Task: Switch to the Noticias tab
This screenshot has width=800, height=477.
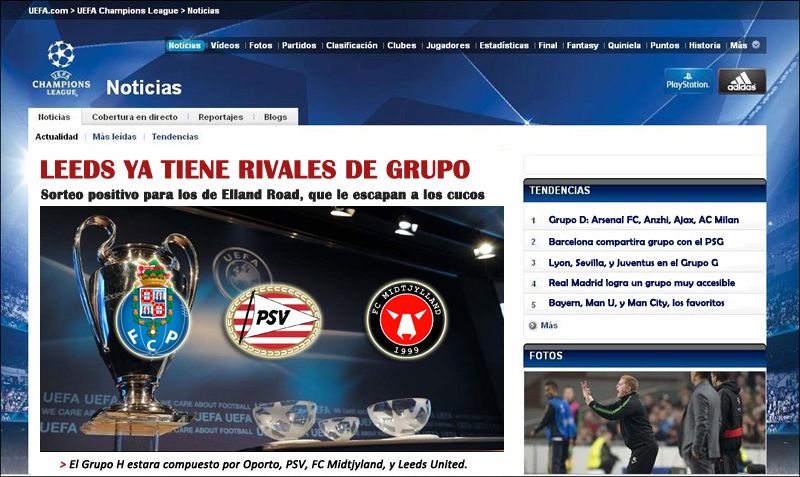Action: (54, 117)
